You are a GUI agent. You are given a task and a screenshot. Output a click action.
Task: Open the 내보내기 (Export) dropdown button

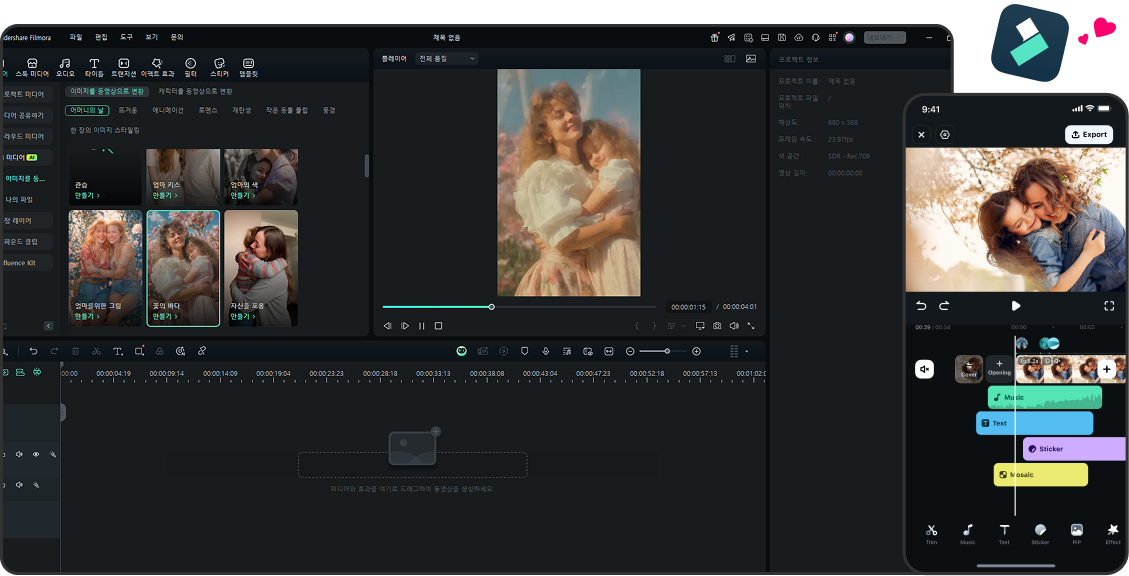885,37
